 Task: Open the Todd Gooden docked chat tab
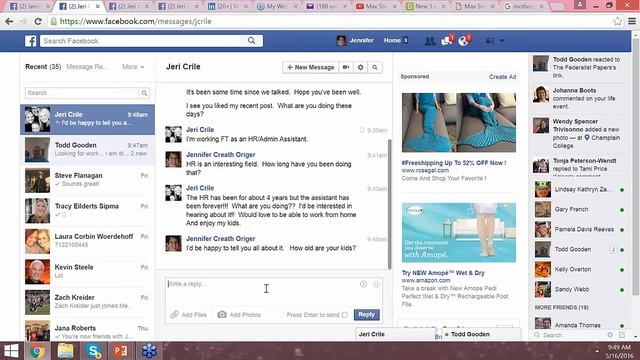coord(481,334)
